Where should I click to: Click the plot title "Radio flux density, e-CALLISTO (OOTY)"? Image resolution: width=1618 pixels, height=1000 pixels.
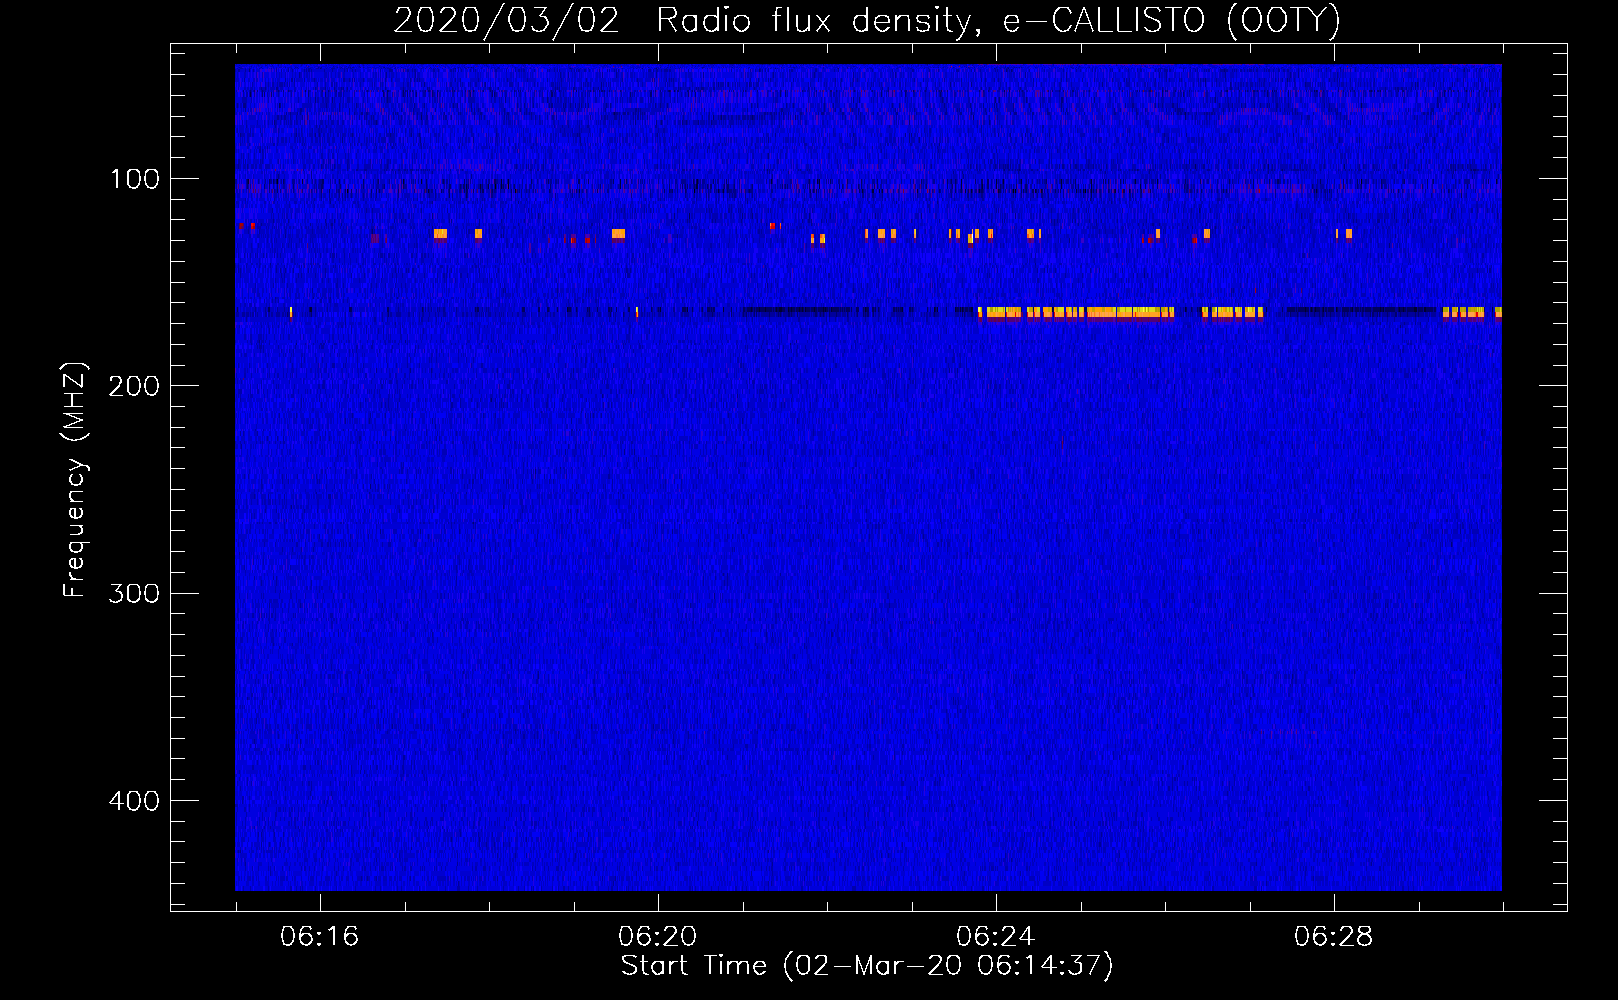click(x=998, y=20)
